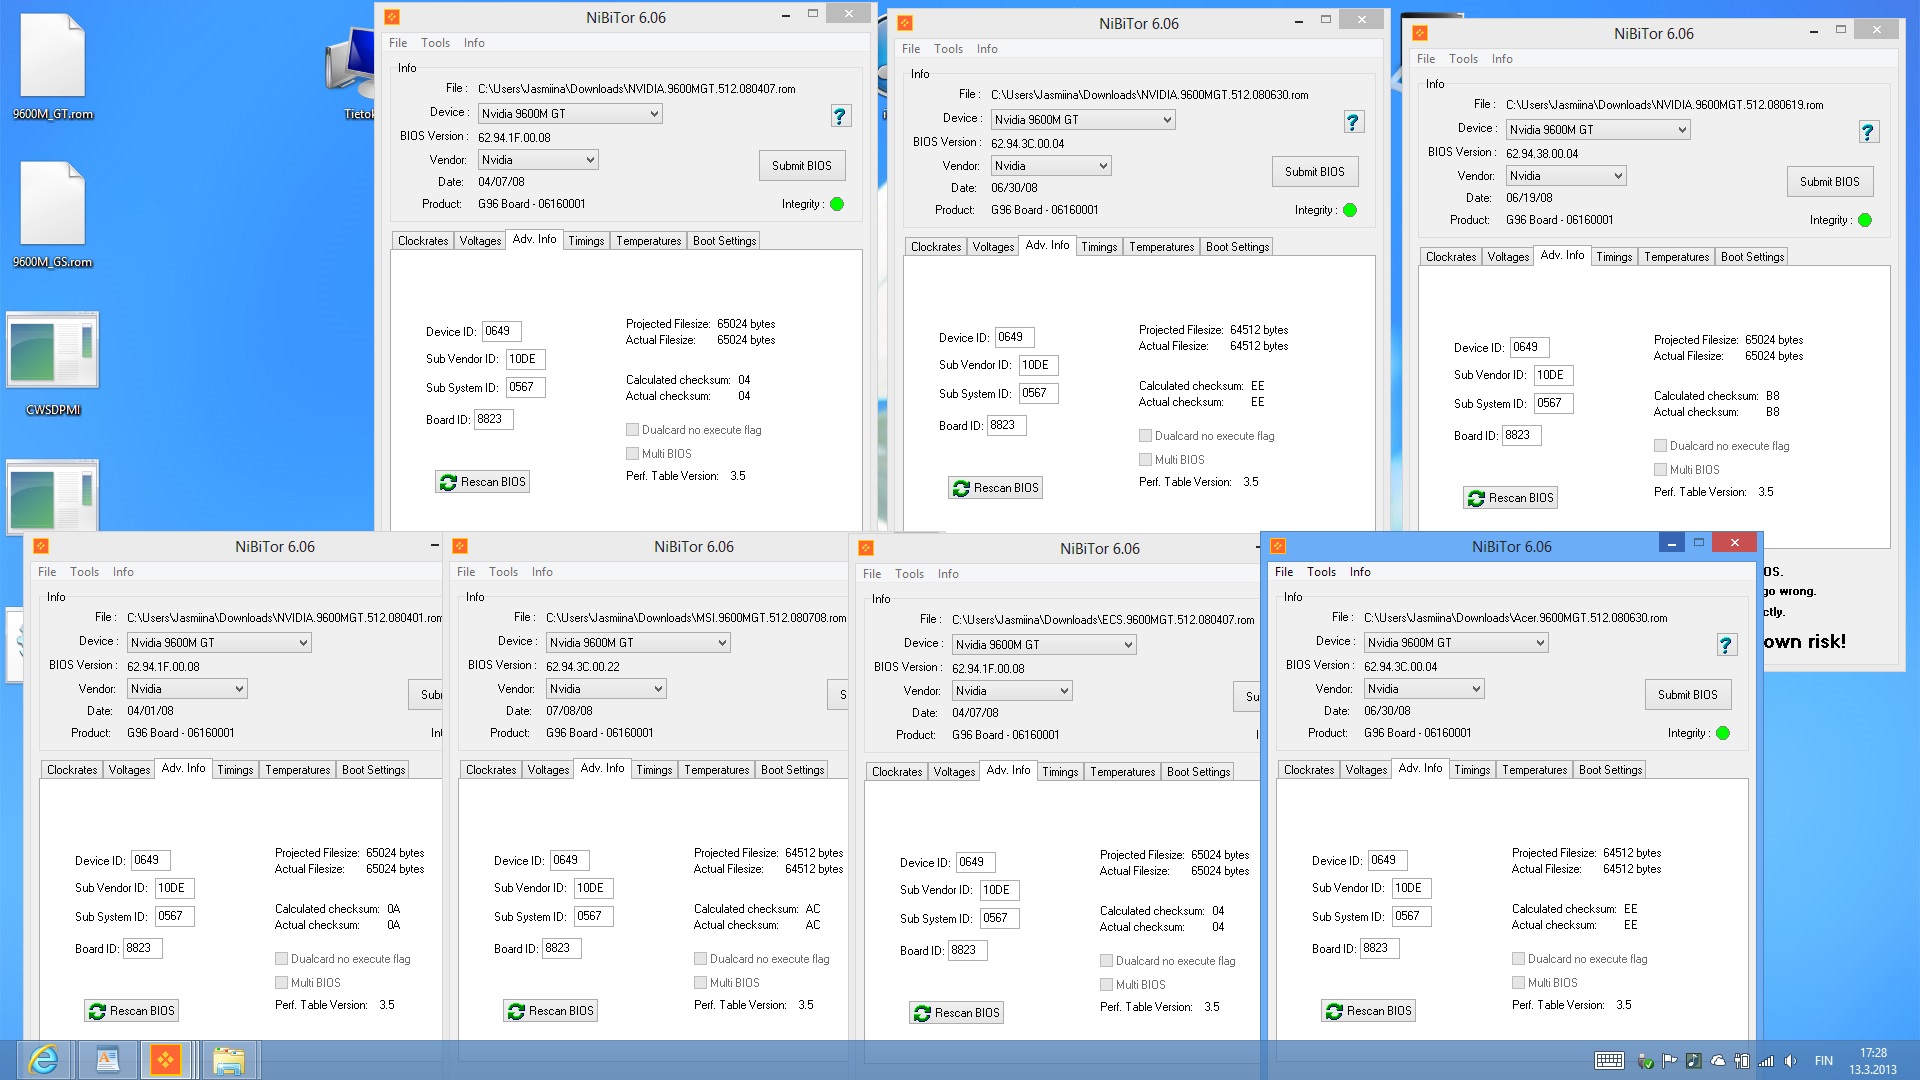The width and height of the screenshot is (1920, 1080).
Task: Toggle Multi BIOS checkbox in ECS window
Action: tap(1107, 985)
